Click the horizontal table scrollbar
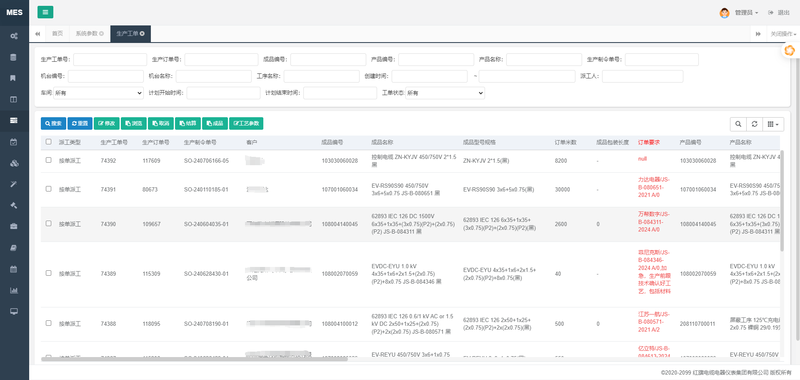Viewport: 800px width, 380px height. [x=194, y=359]
